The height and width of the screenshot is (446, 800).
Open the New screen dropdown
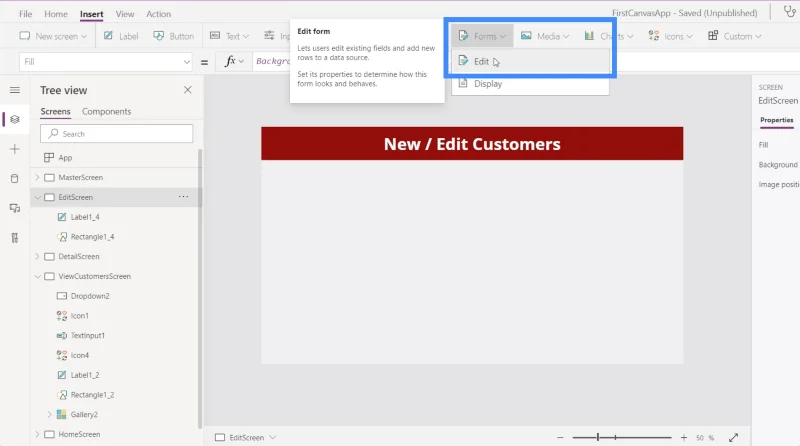[53, 36]
